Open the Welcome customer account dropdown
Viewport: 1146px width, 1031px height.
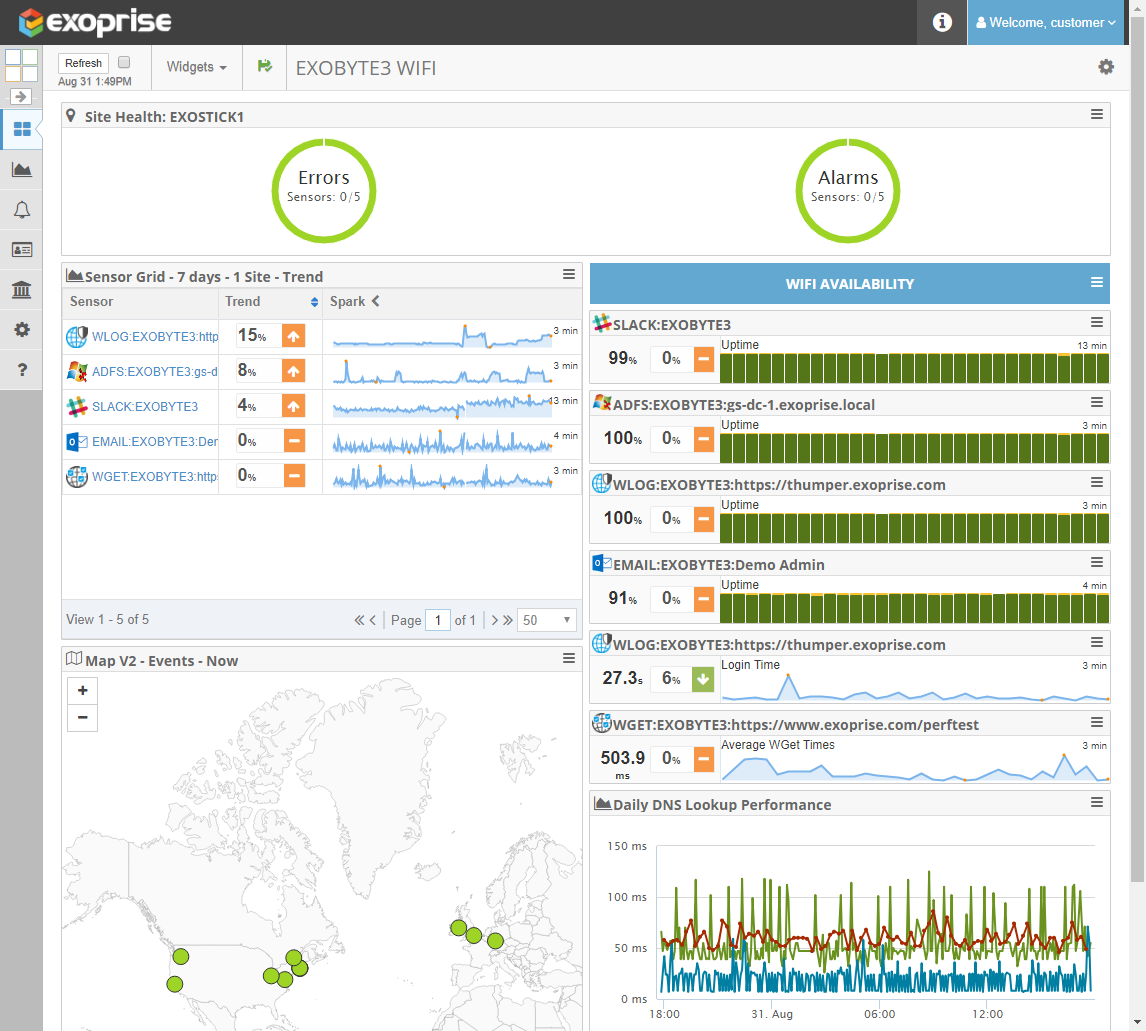(1046, 22)
